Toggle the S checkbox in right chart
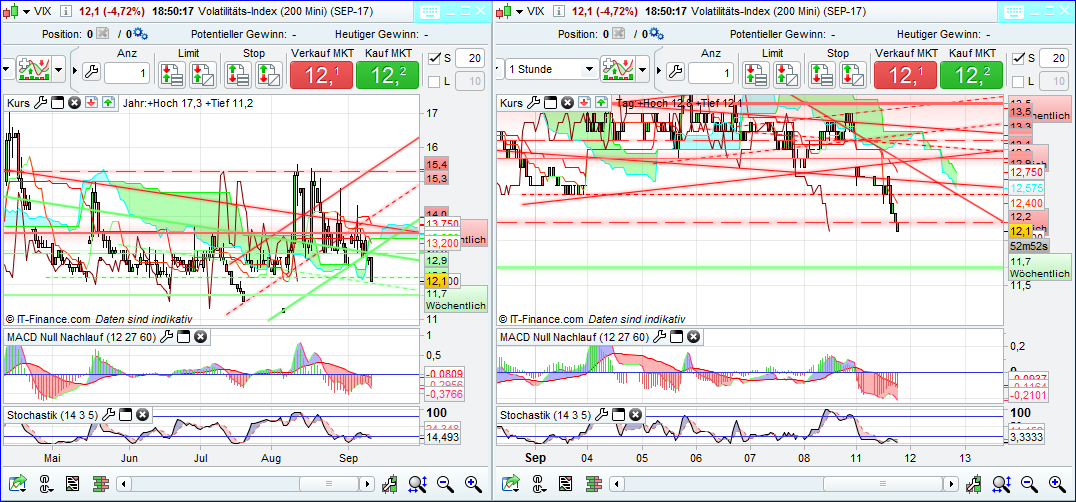 tap(1018, 59)
